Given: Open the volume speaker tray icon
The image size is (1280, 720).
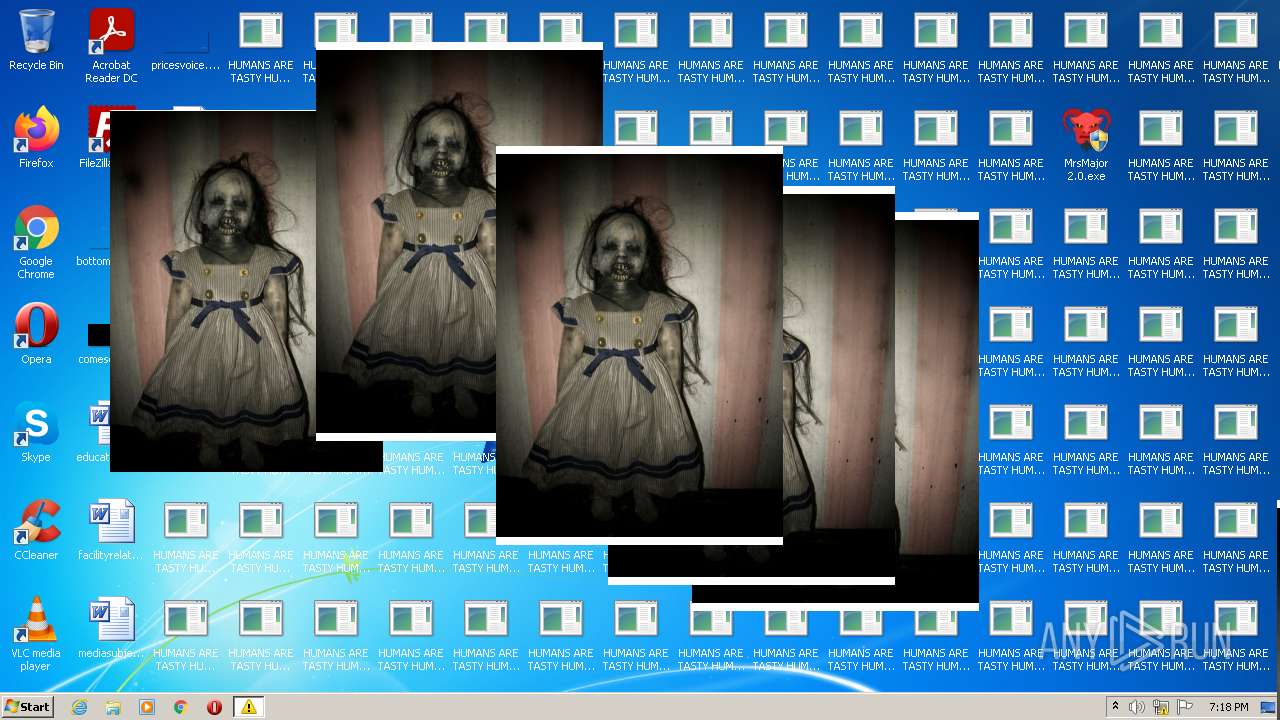Looking at the screenshot, I should coord(1137,707).
